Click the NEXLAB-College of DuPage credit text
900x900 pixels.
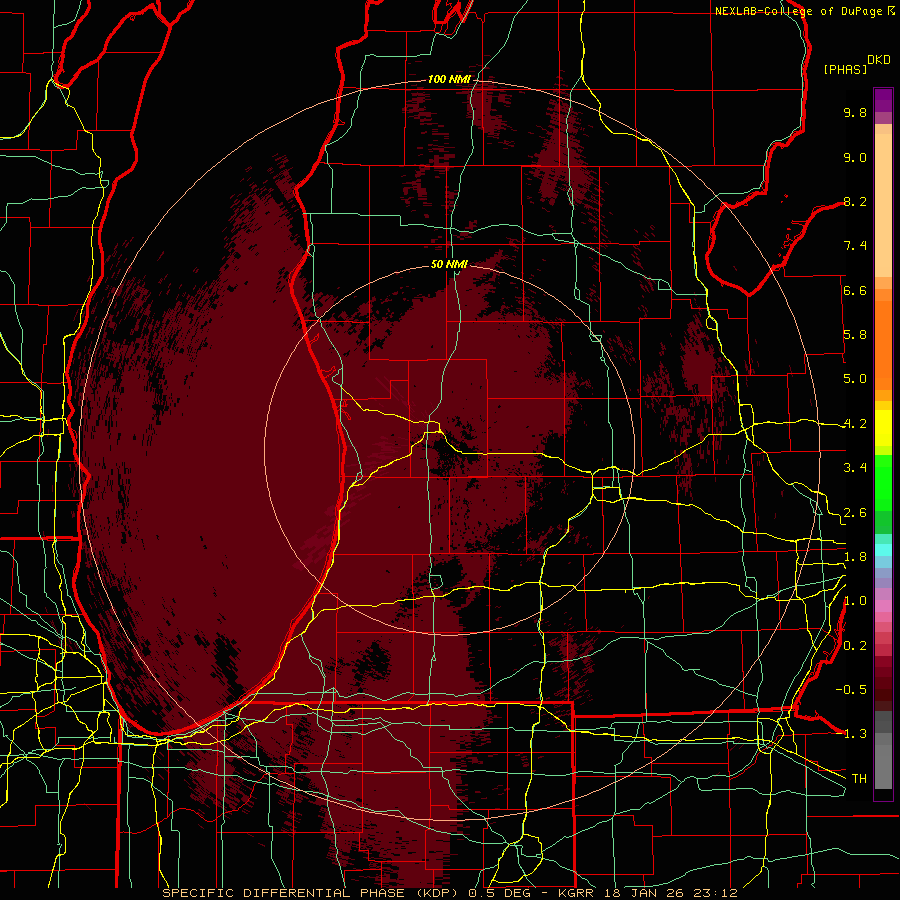point(799,11)
